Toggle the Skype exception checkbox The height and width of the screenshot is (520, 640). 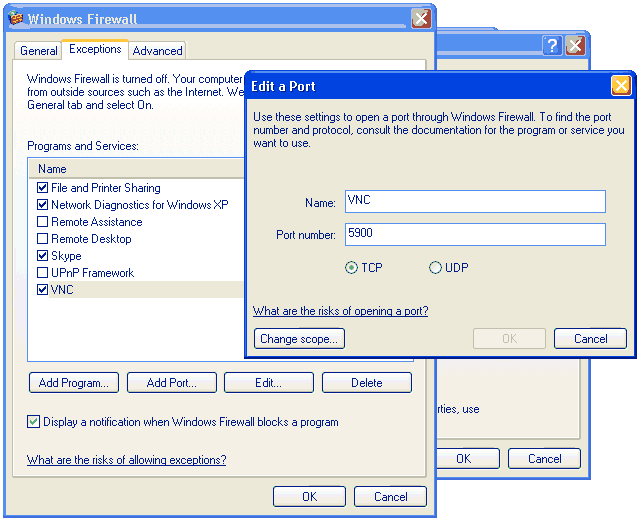tap(42, 256)
